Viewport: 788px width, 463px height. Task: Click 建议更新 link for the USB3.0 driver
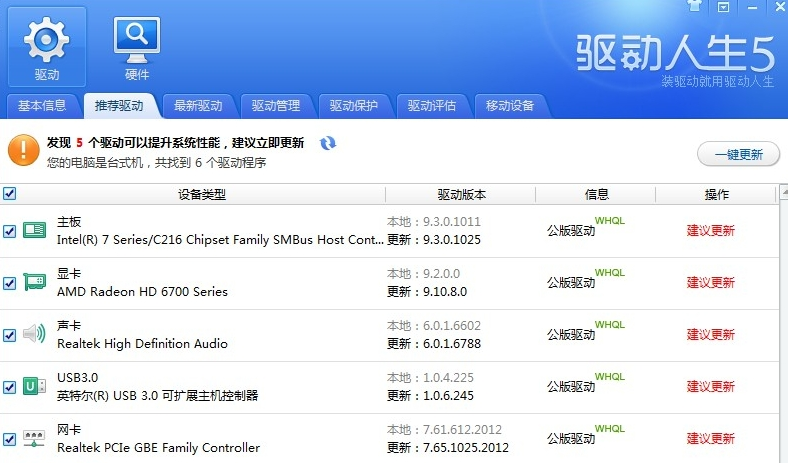(710, 386)
